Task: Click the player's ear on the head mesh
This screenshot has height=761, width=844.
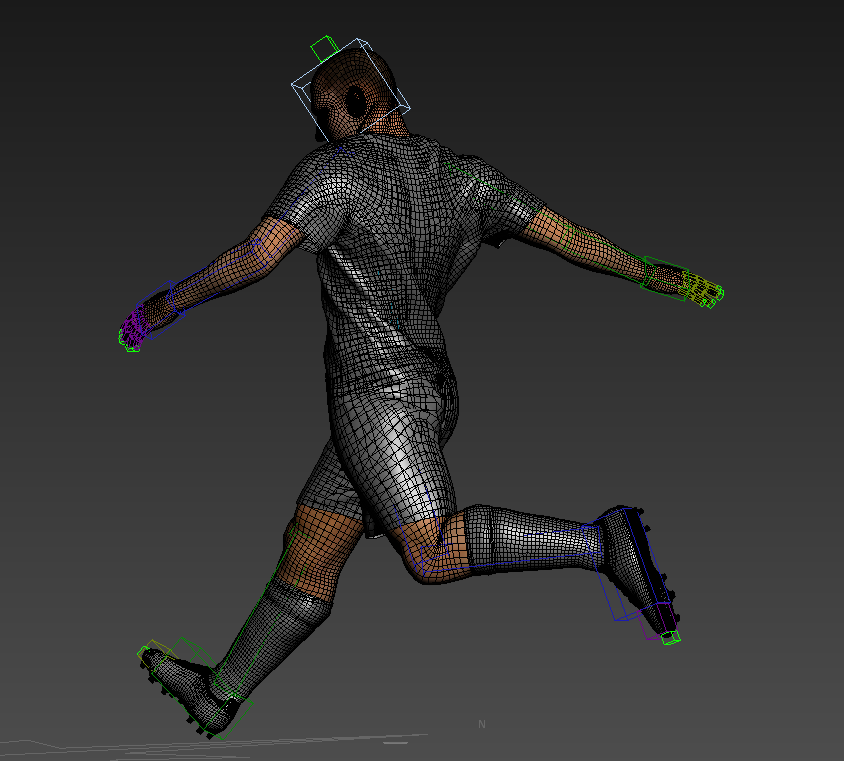Action: (x=355, y=101)
